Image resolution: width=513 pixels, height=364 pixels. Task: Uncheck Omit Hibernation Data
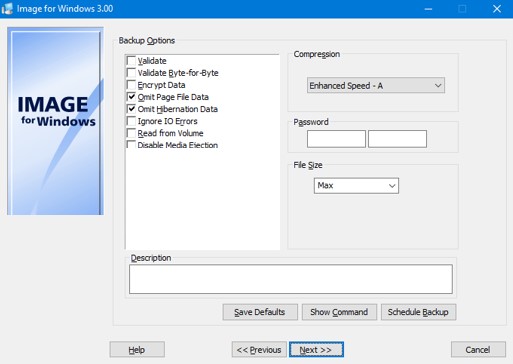(131, 109)
